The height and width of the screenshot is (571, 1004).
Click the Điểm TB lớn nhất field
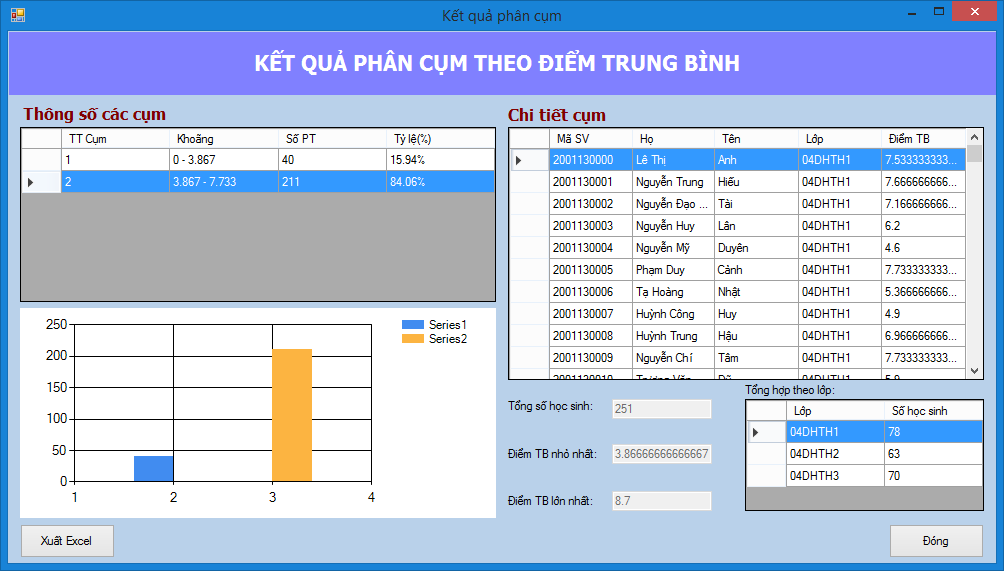[661, 501]
